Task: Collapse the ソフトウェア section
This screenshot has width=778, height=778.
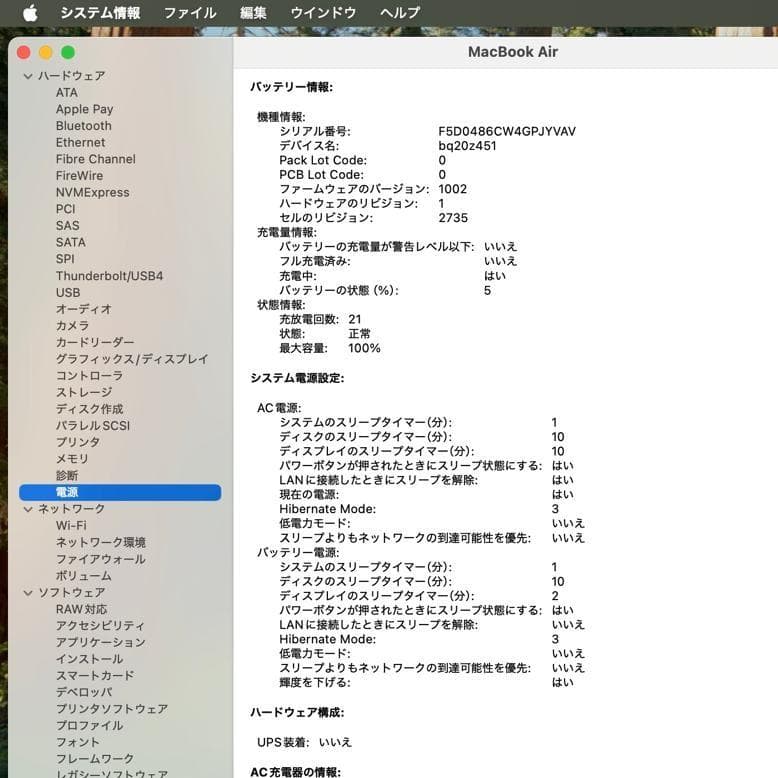Action: click(x=28, y=592)
